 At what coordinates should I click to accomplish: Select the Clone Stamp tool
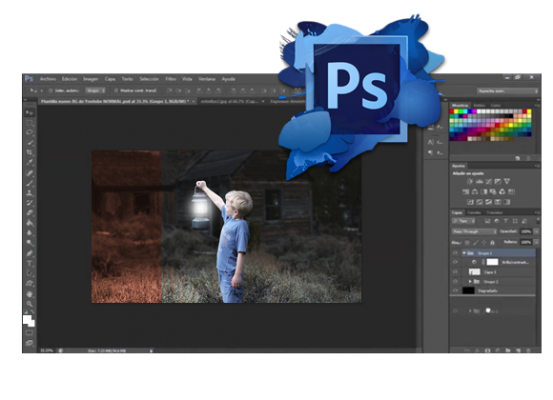point(30,193)
